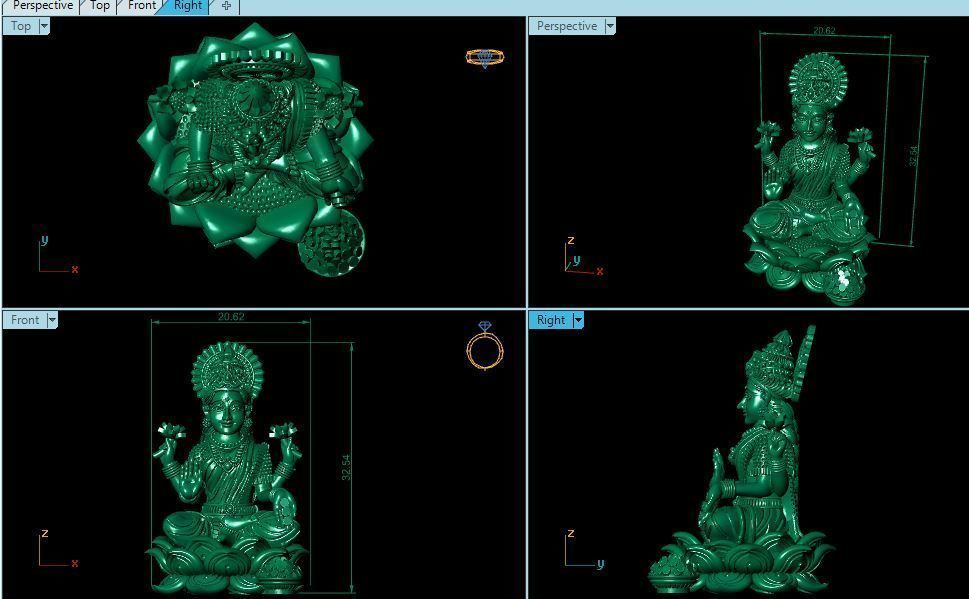Click the 32.54 dimension in Front viewport
The height and width of the screenshot is (599, 969).
pyautogui.click(x=346, y=467)
